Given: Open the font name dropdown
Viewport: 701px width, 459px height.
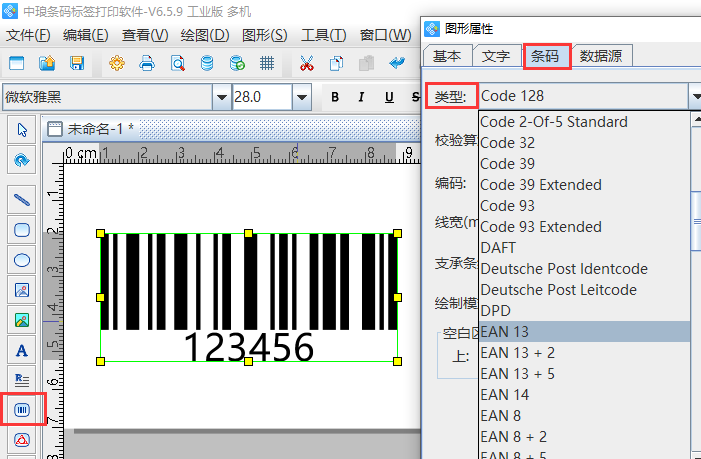Looking at the screenshot, I should (221, 97).
